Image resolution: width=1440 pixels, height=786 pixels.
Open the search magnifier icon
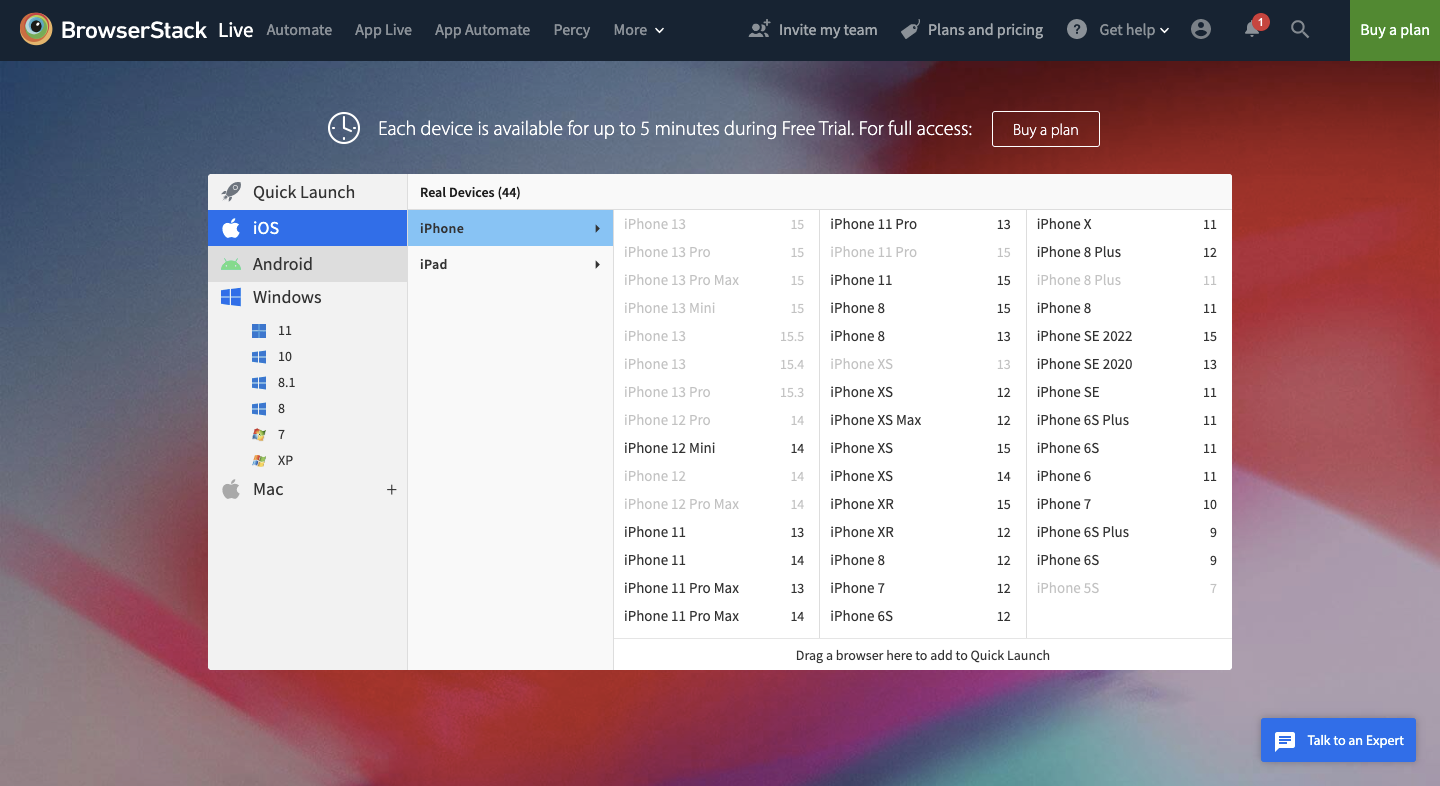pyautogui.click(x=1299, y=29)
